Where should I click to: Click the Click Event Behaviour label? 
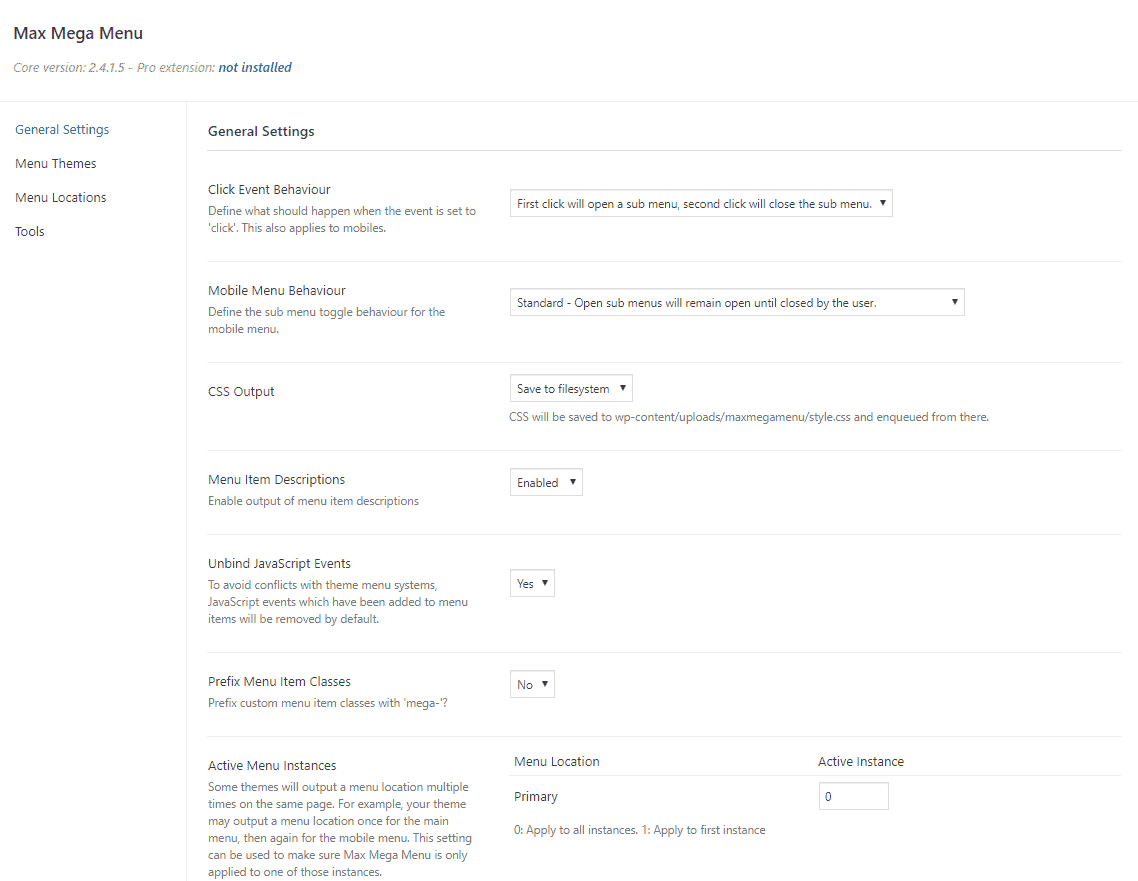tap(269, 190)
